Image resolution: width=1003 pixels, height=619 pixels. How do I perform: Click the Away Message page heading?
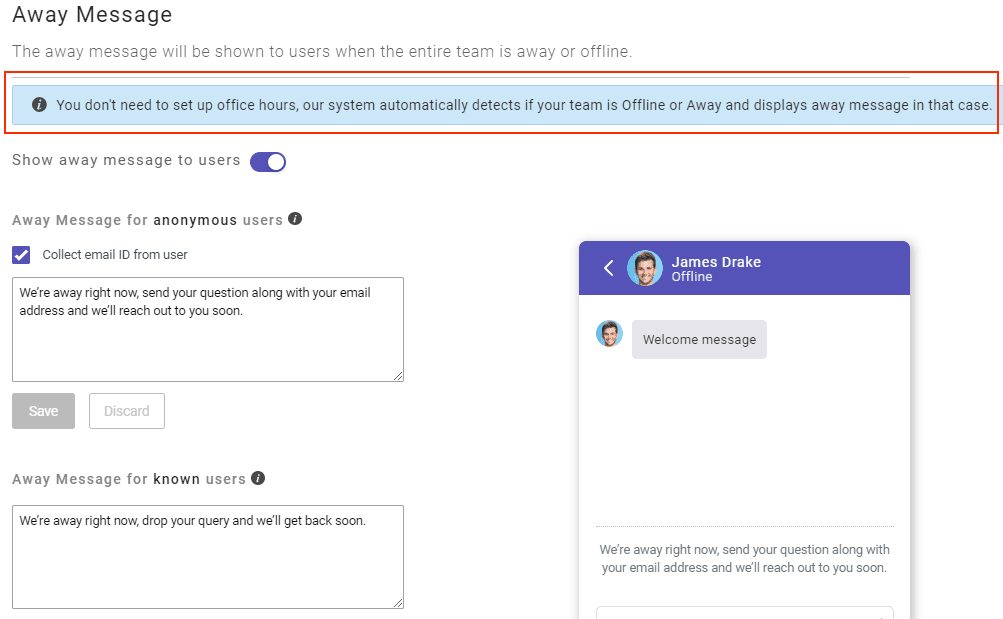(92, 15)
